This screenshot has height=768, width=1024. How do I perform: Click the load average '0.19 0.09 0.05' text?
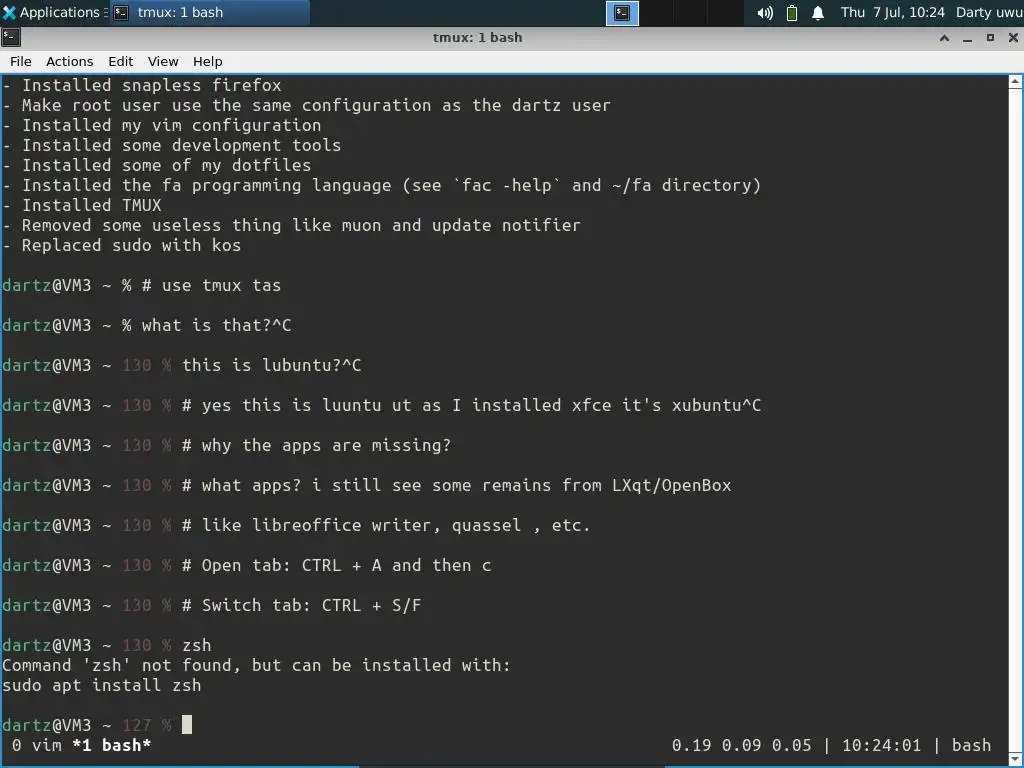point(741,745)
